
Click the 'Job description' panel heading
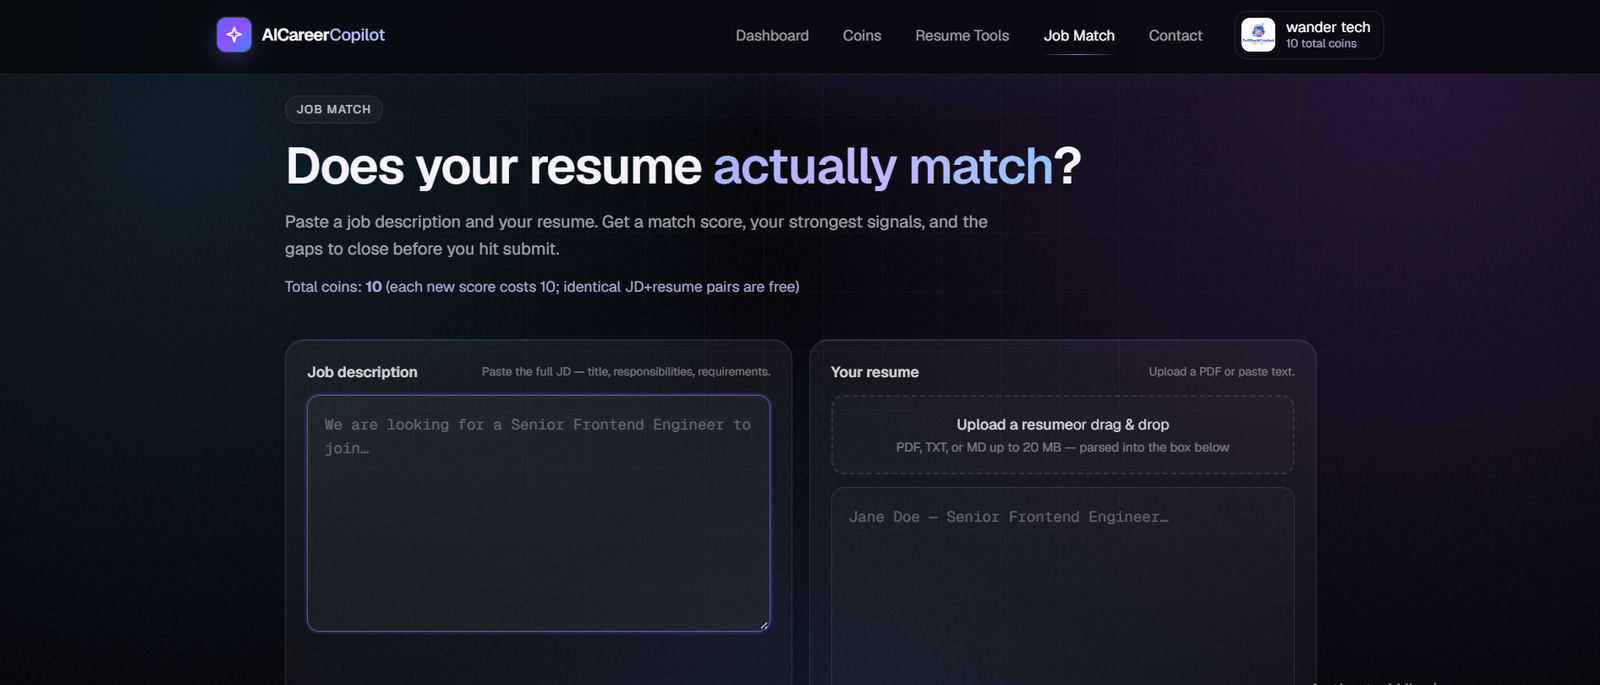(x=362, y=372)
